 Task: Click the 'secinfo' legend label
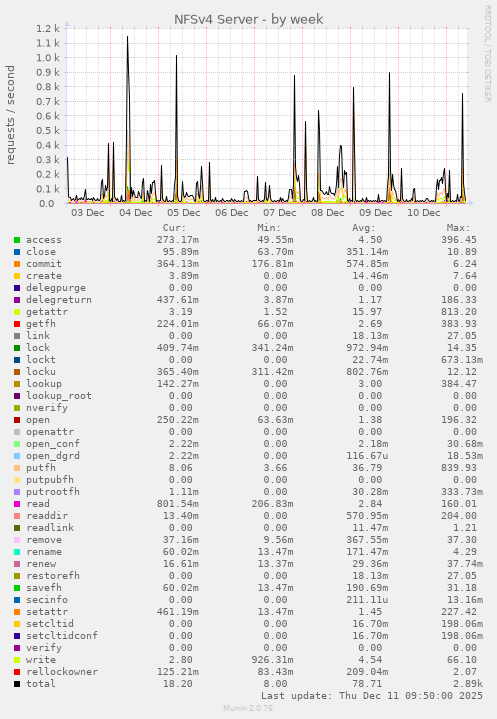click(x=47, y=600)
